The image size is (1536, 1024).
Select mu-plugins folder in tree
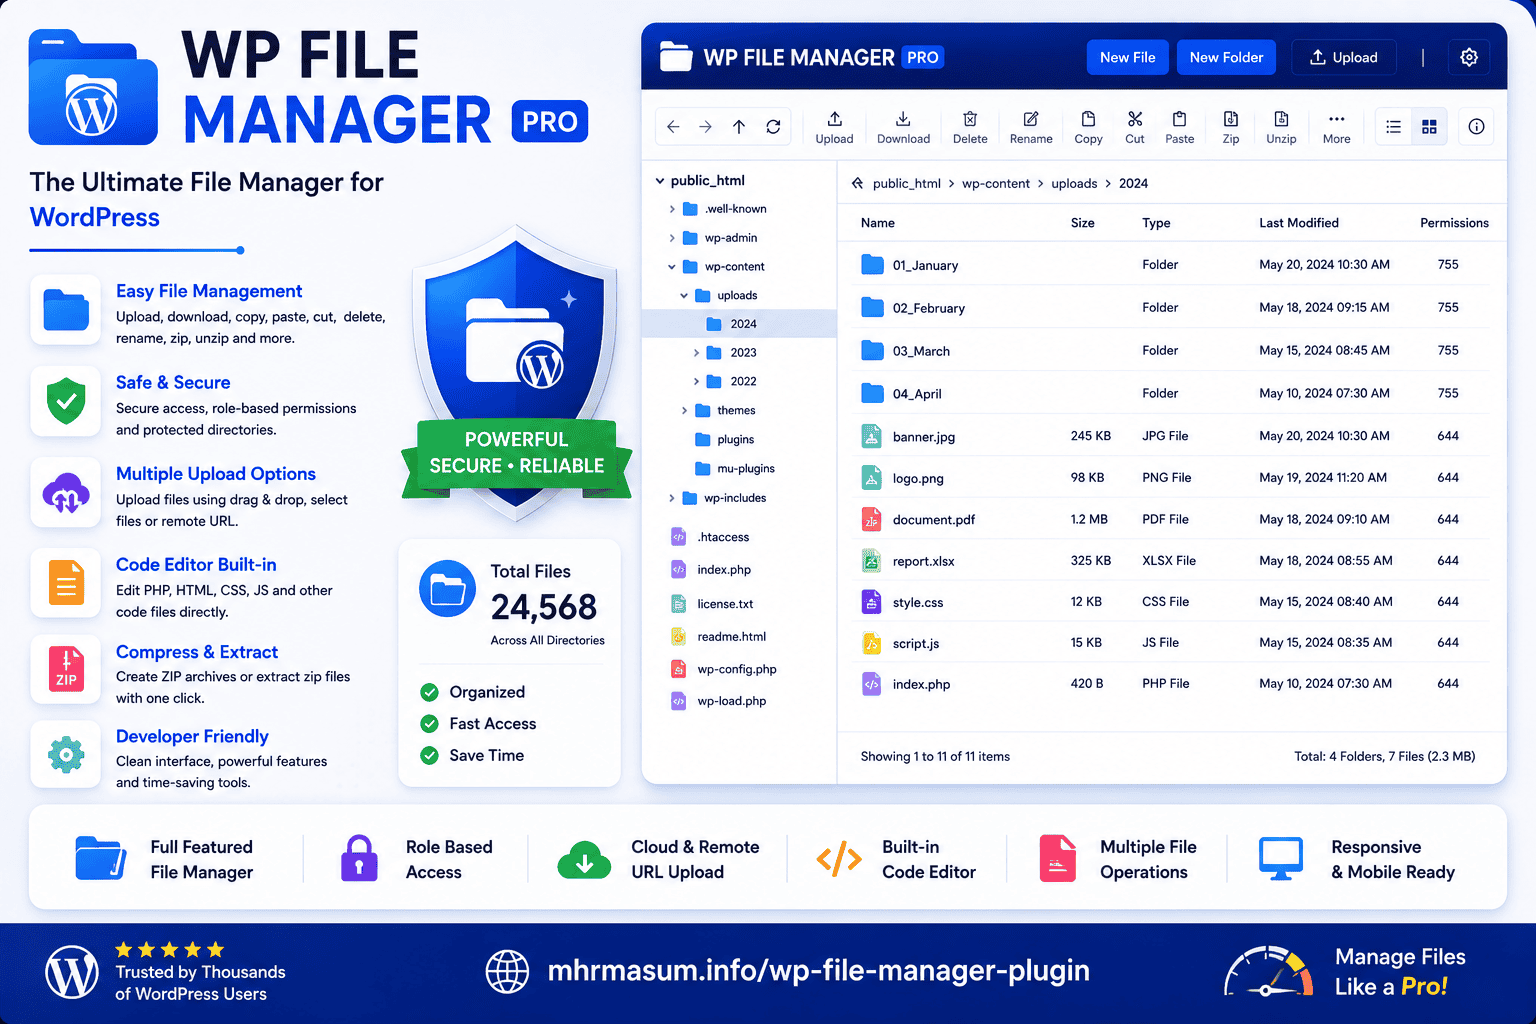coord(735,468)
